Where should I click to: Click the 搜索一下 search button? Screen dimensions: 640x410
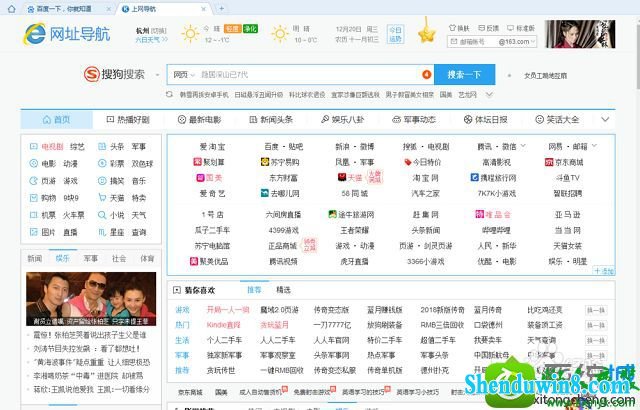[464, 74]
